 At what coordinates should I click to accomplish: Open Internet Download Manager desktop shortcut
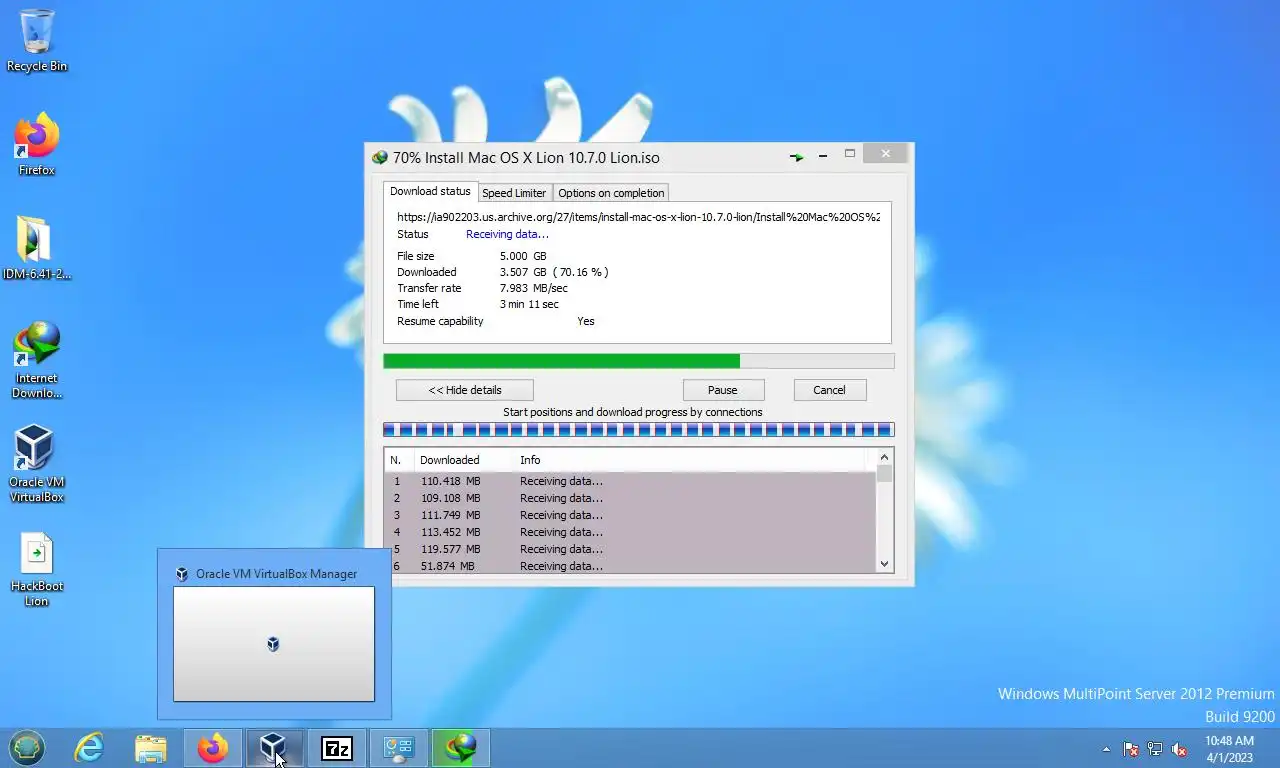(37, 360)
